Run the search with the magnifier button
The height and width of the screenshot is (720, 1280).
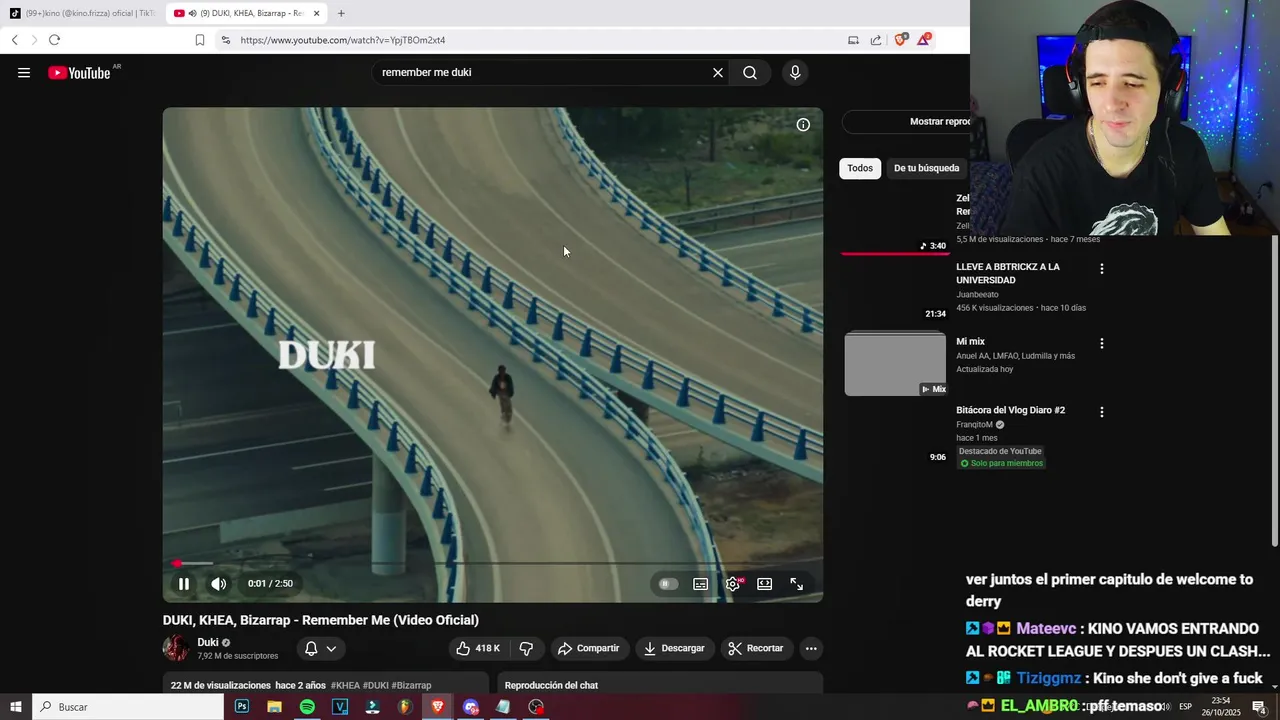(750, 72)
